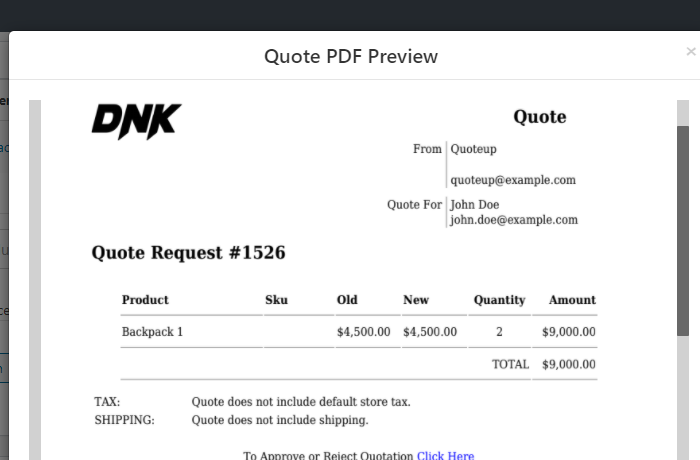Click the Quantity column header

pyautogui.click(x=499, y=300)
